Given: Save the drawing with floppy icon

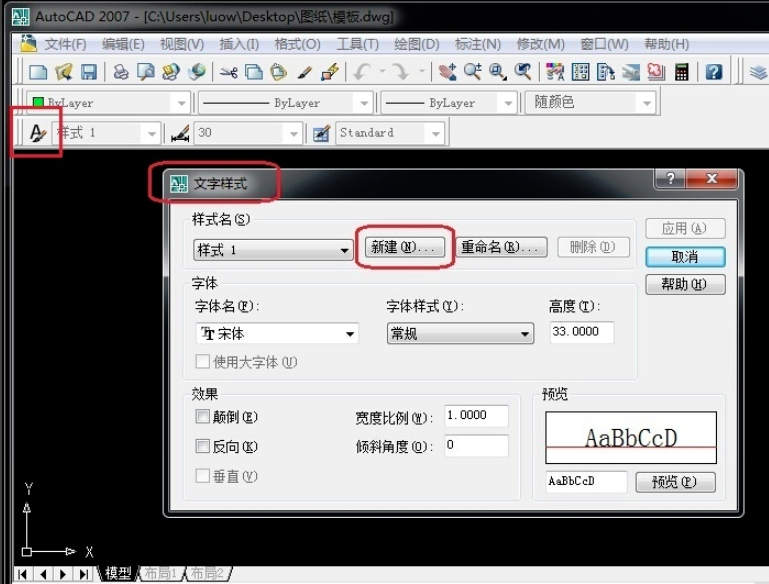Looking at the screenshot, I should [89, 73].
